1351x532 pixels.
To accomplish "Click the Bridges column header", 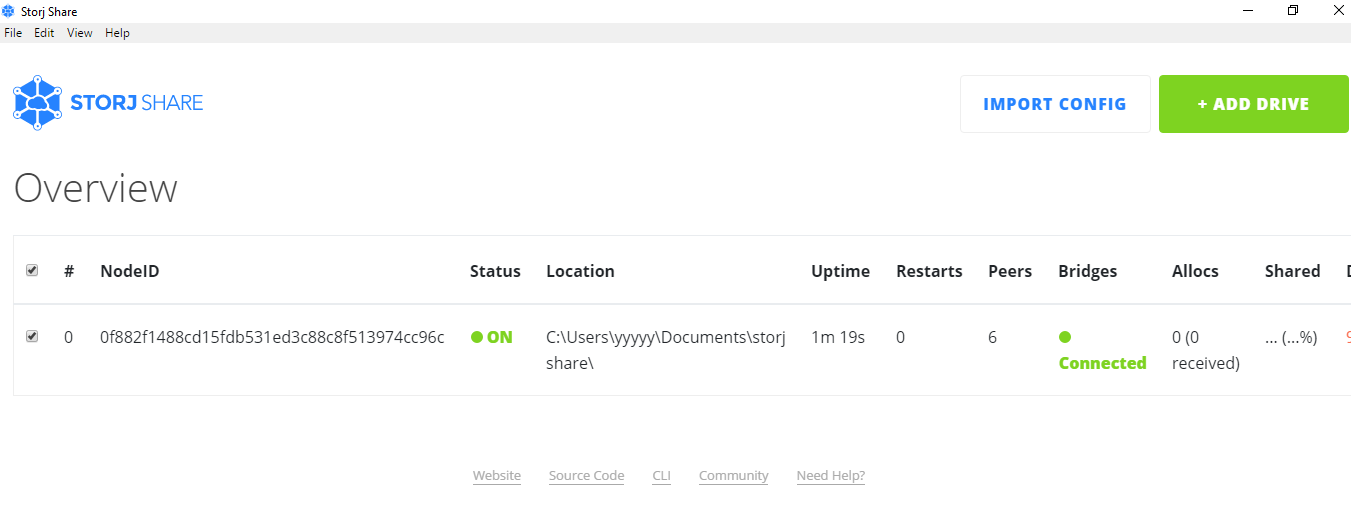I will point(1088,271).
